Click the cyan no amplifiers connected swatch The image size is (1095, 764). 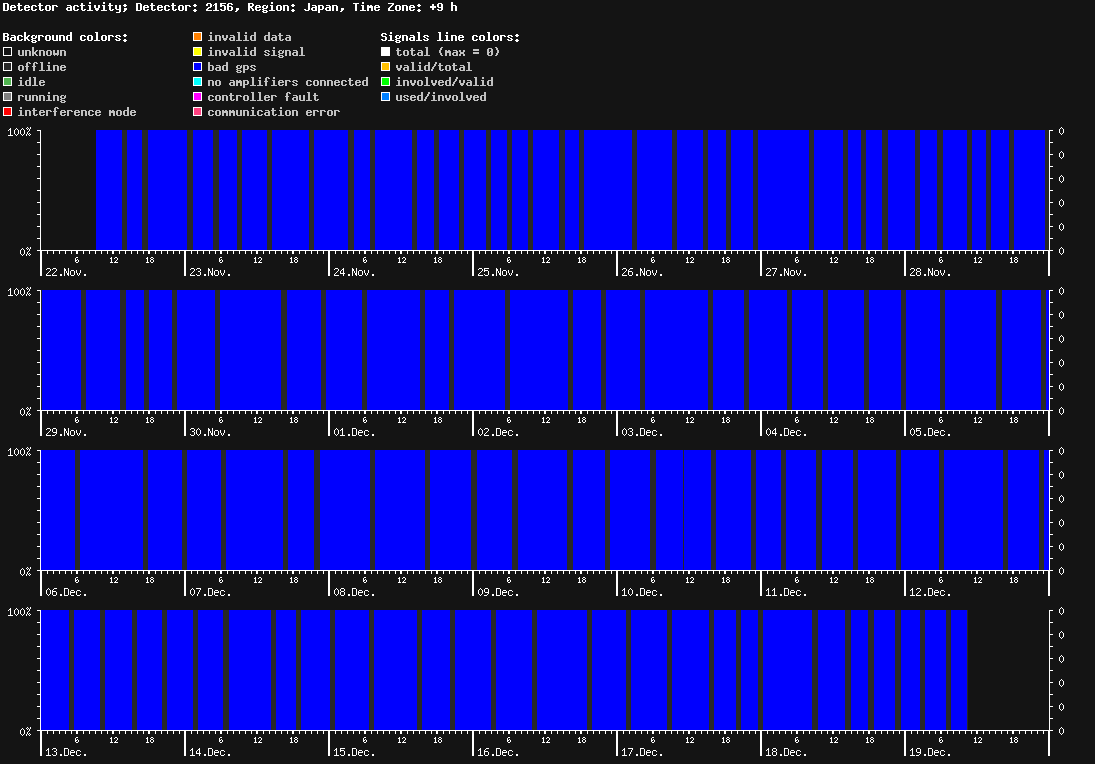(x=198, y=82)
